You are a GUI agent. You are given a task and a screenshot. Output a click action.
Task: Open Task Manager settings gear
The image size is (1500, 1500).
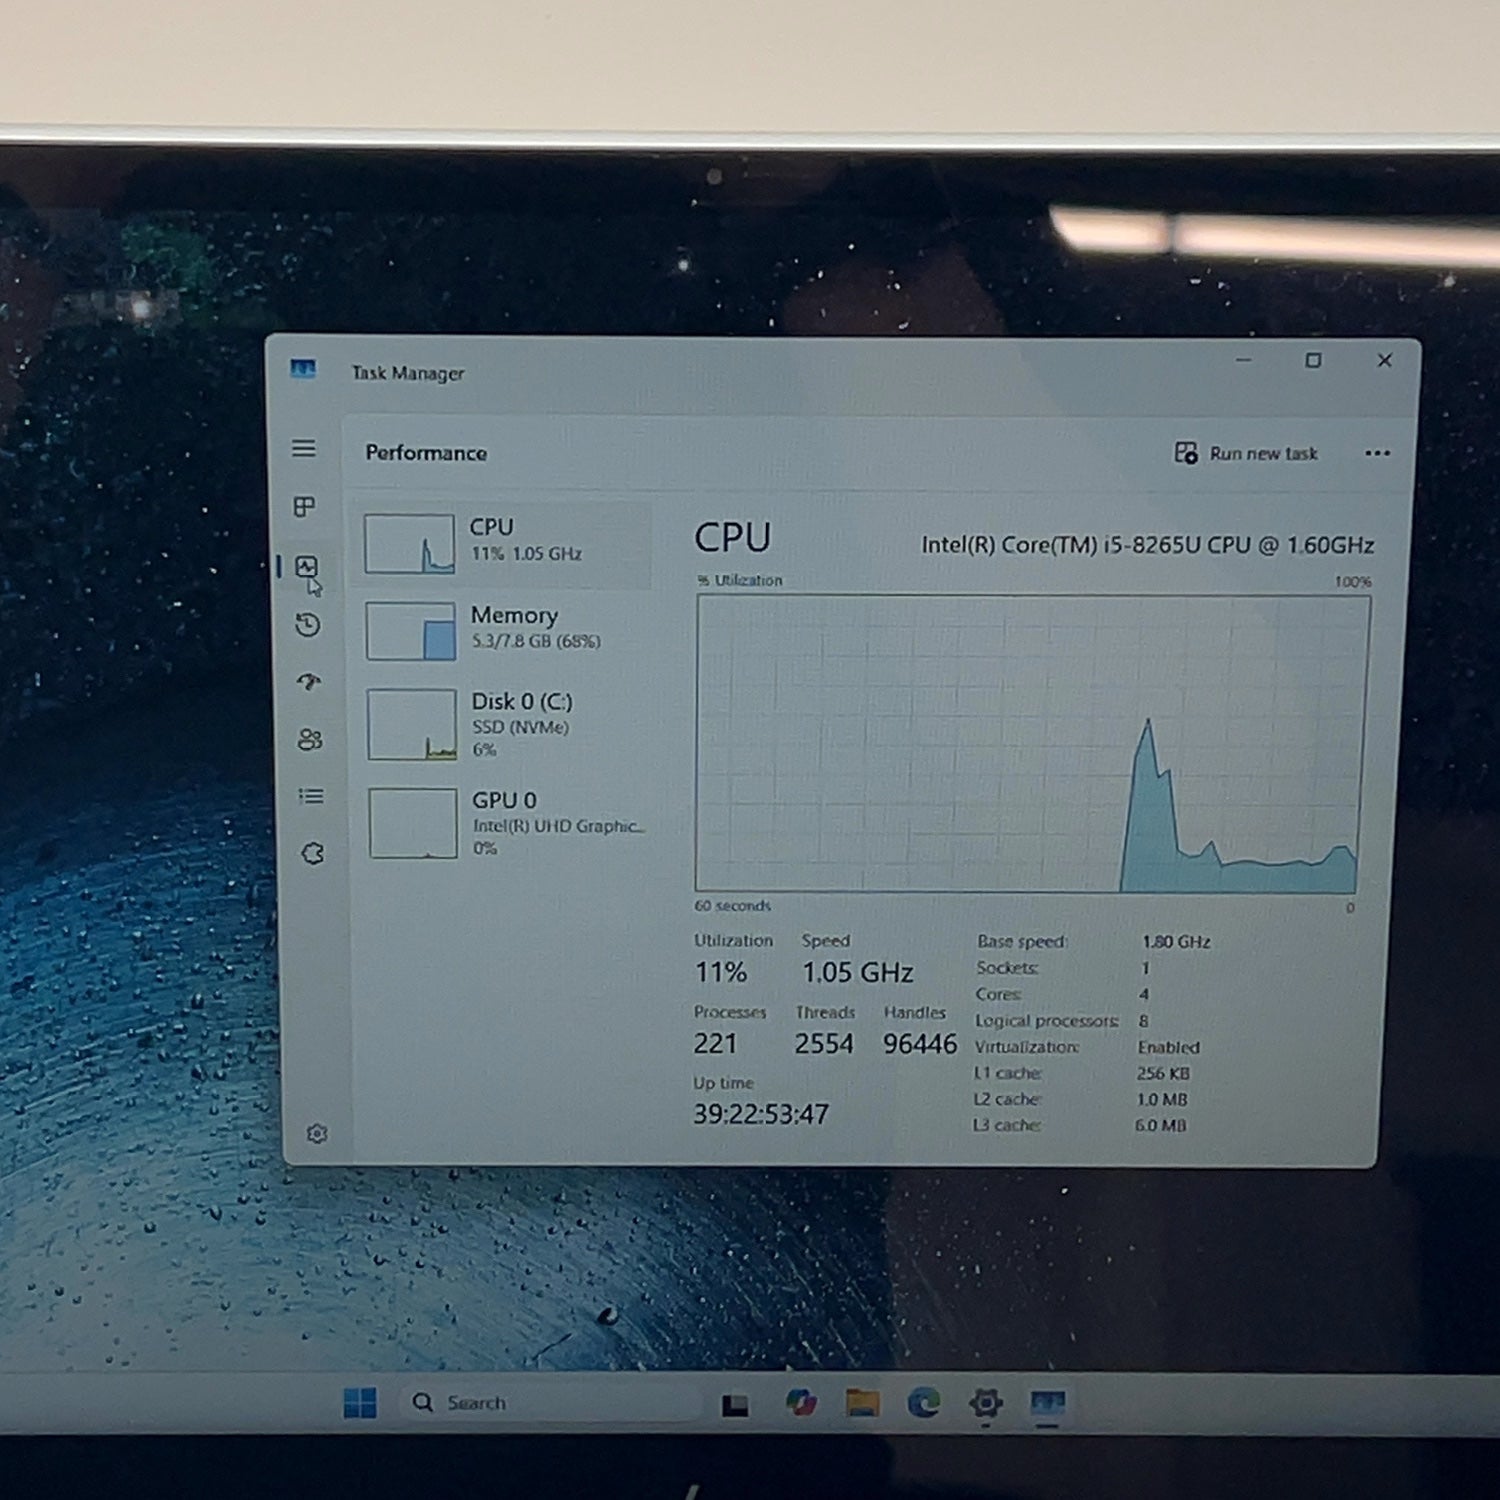click(317, 1133)
